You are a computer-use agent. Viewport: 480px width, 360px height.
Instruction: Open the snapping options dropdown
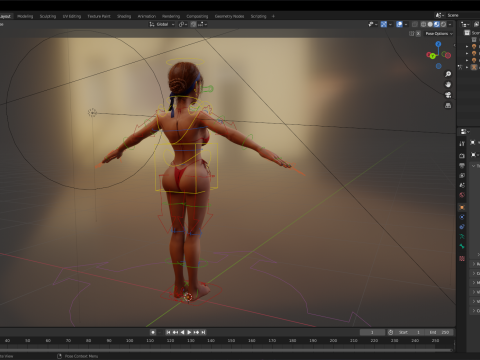tap(203, 24)
